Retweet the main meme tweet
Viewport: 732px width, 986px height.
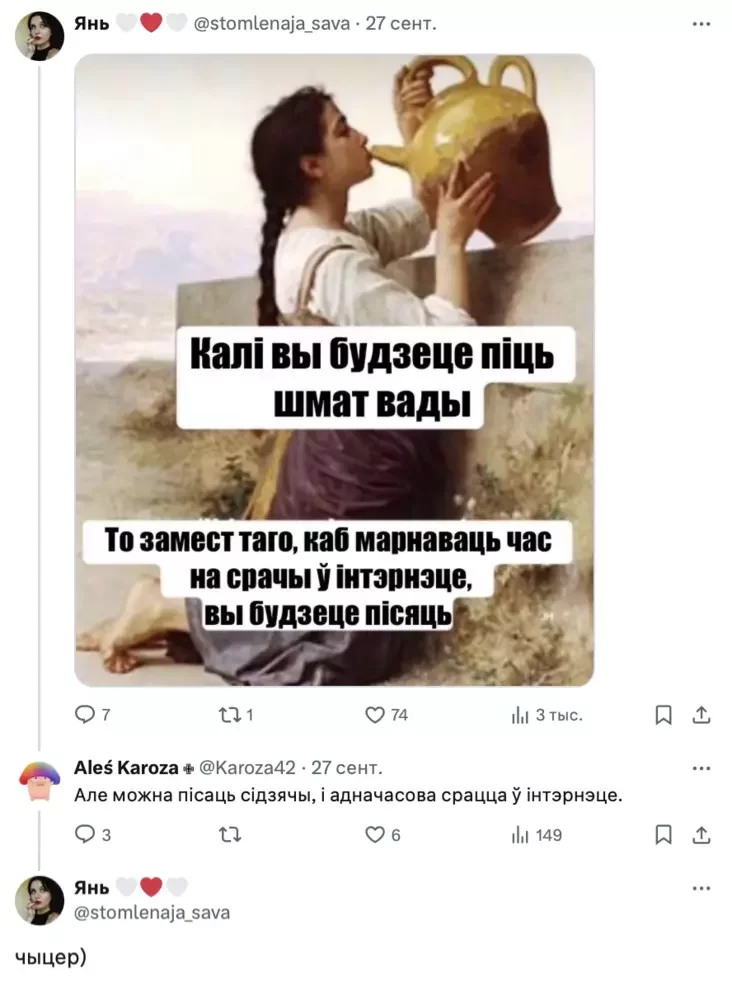(x=235, y=715)
